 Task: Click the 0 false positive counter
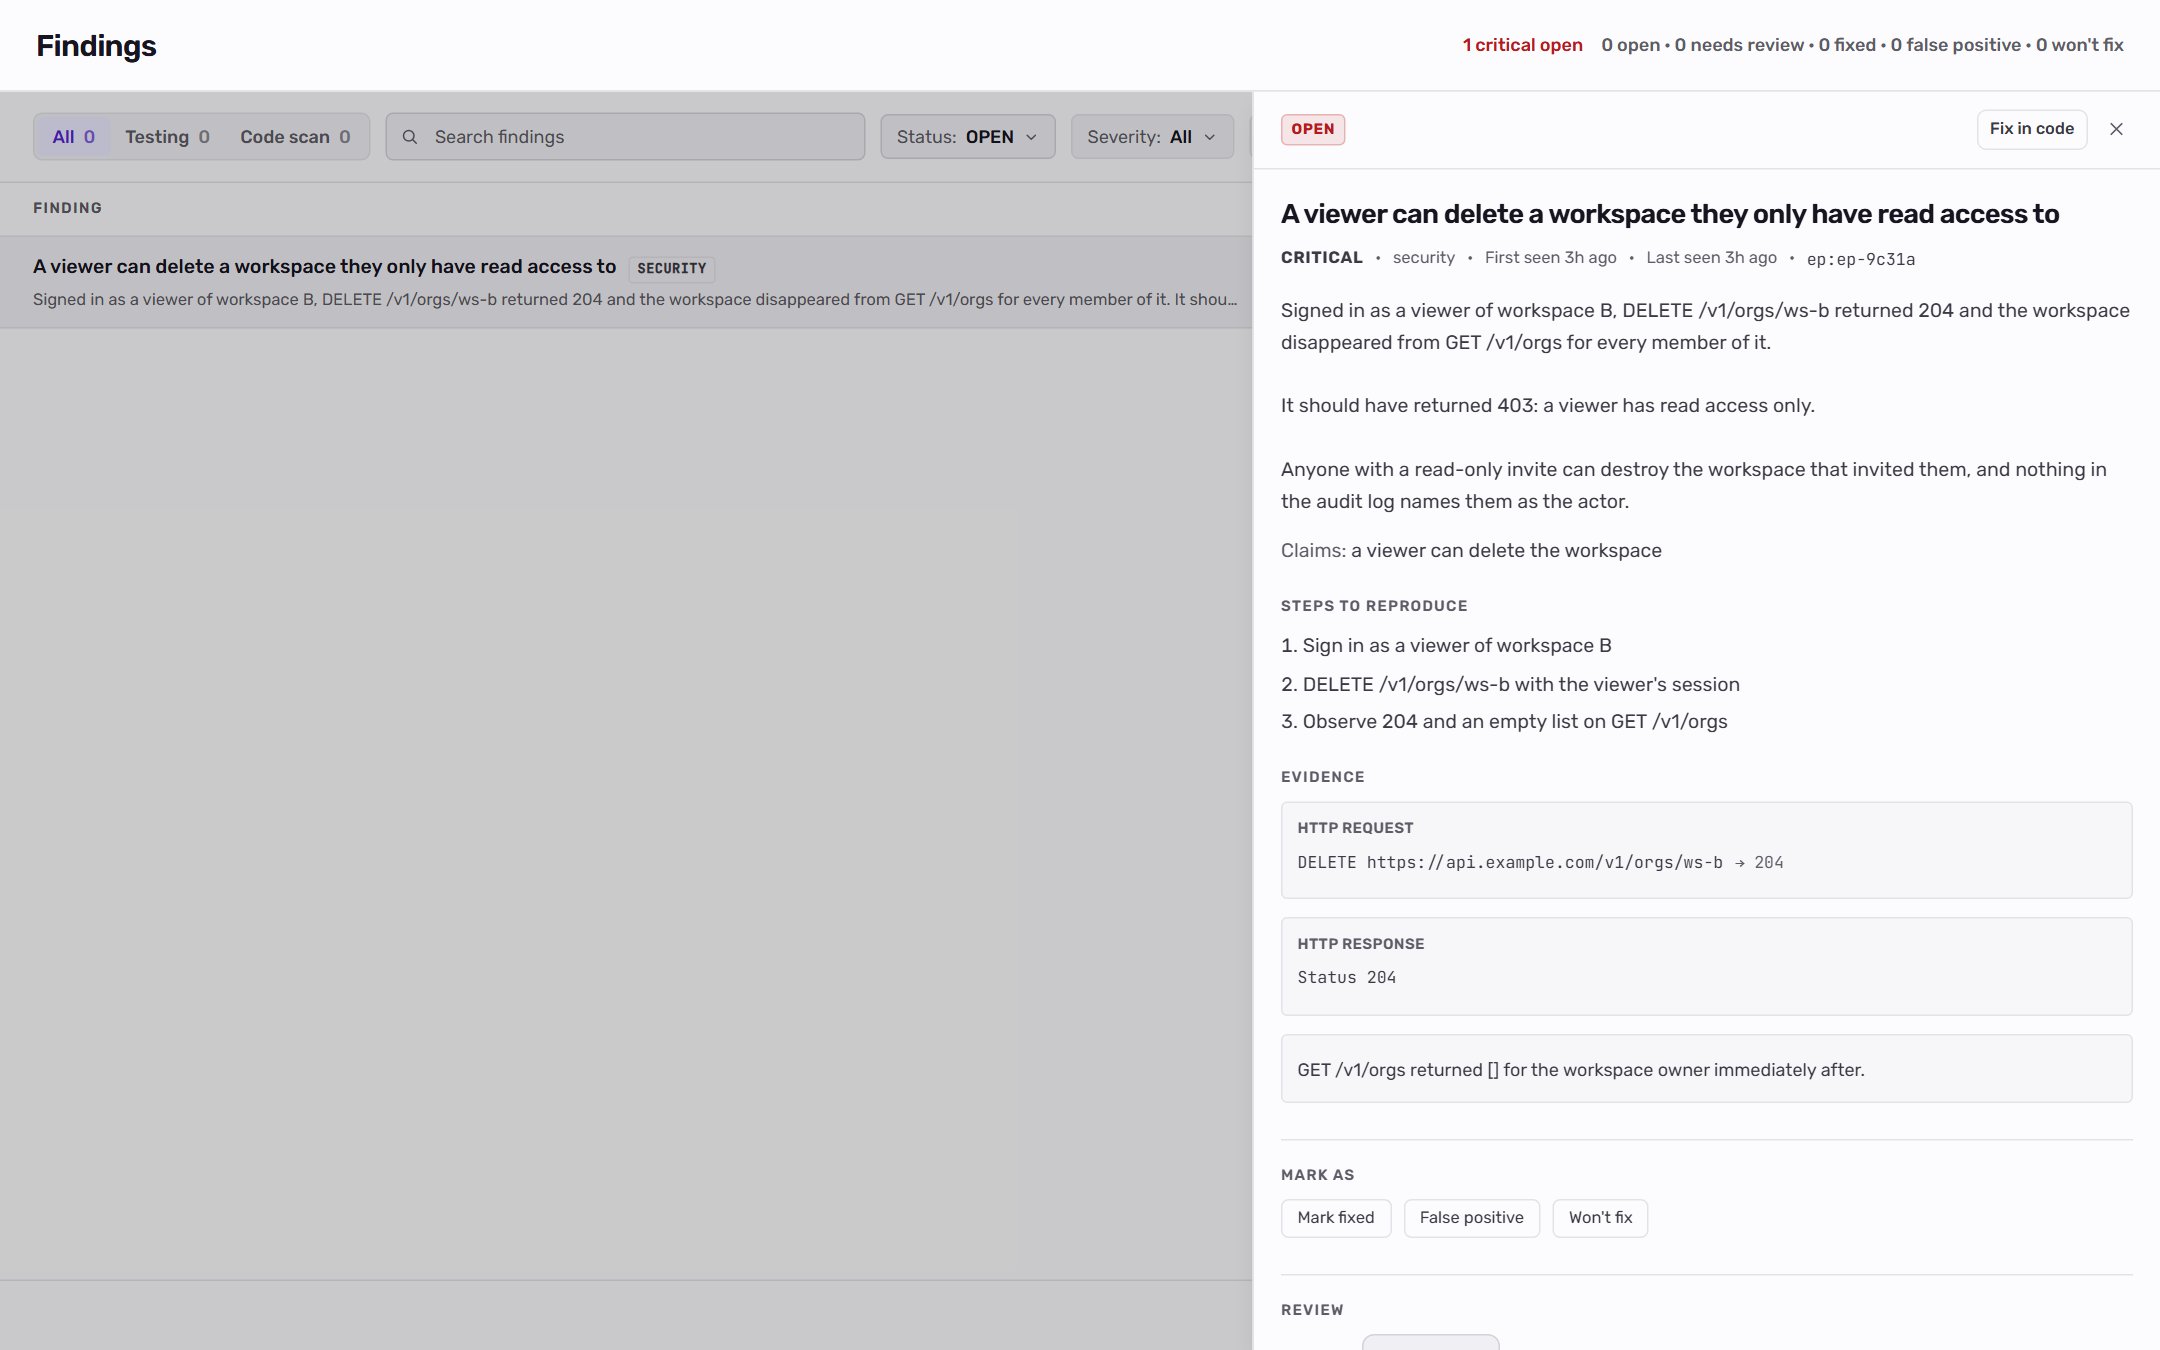1955,45
